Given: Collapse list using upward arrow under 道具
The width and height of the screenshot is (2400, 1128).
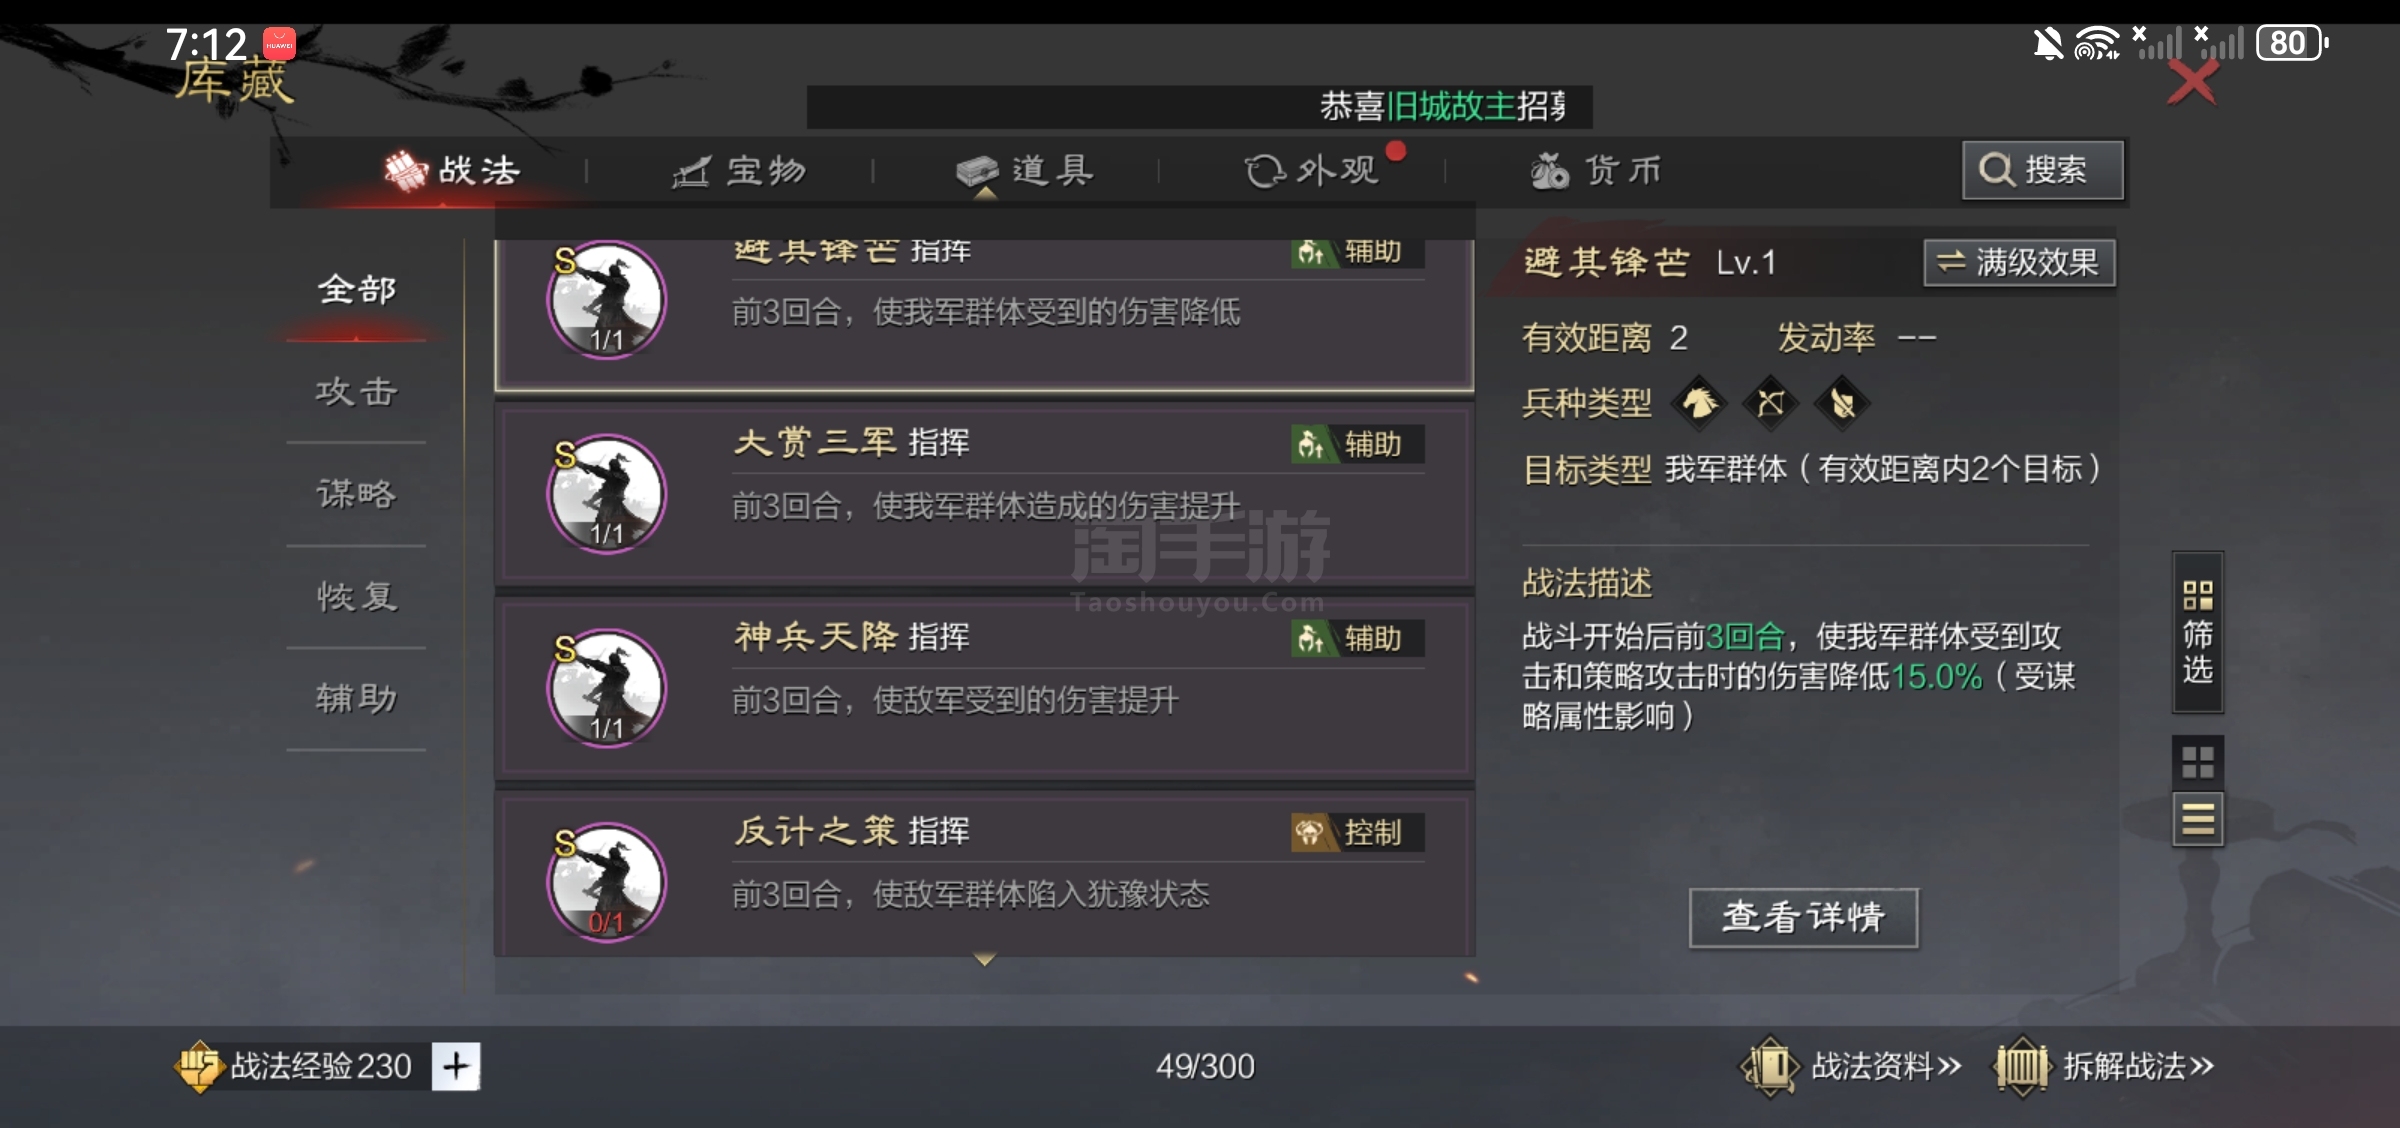Looking at the screenshot, I should [985, 193].
